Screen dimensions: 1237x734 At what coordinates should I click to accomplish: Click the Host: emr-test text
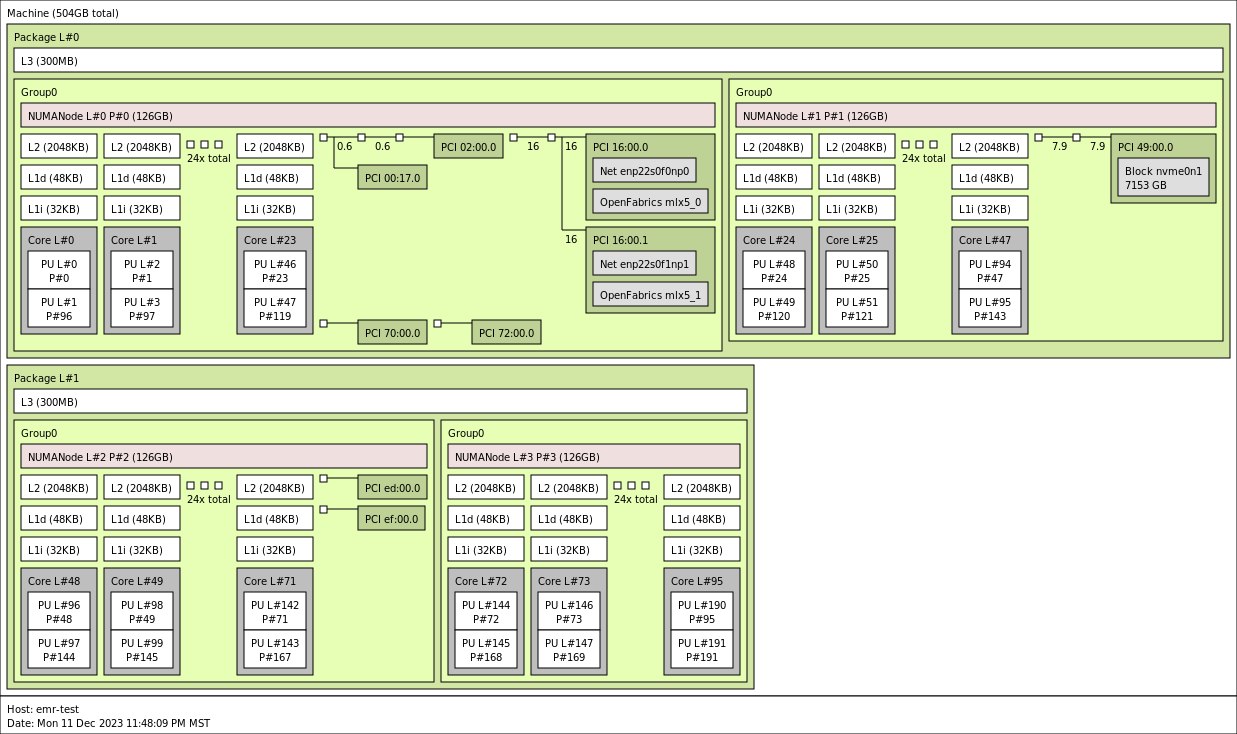(43, 709)
